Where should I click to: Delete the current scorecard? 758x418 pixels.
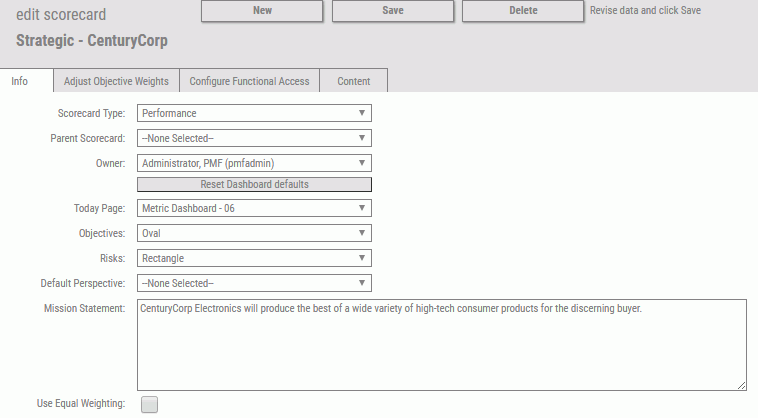click(x=523, y=11)
